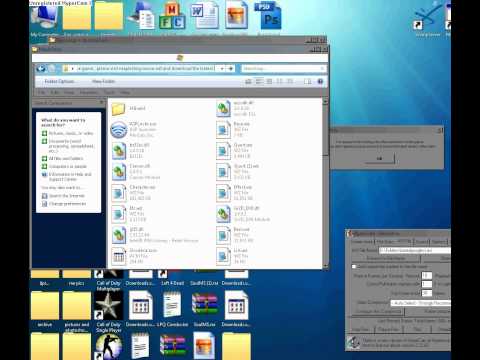The width and height of the screenshot is (480, 360).
Task: Open the Tools menu in Explorer
Action: coord(109,92)
